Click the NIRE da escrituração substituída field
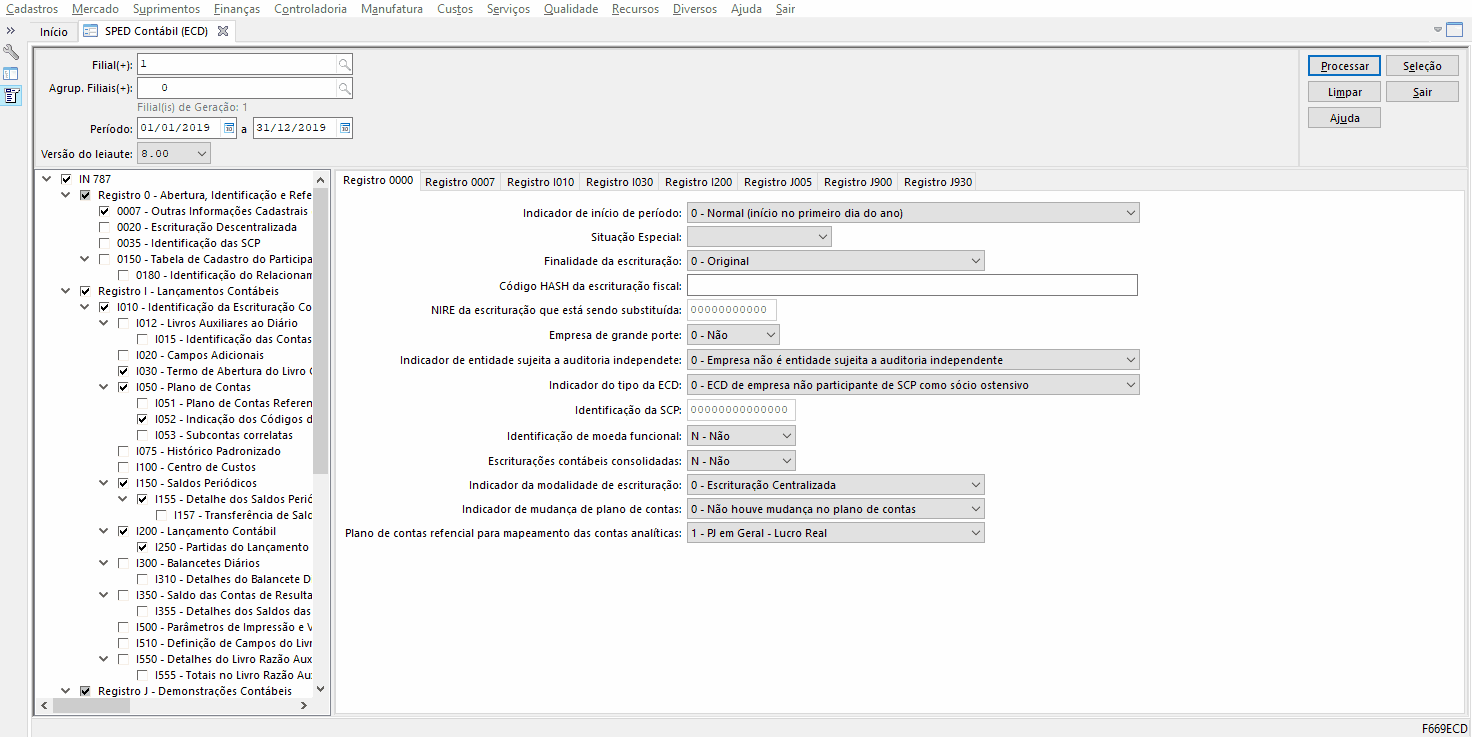 pyautogui.click(x=732, y=310)
